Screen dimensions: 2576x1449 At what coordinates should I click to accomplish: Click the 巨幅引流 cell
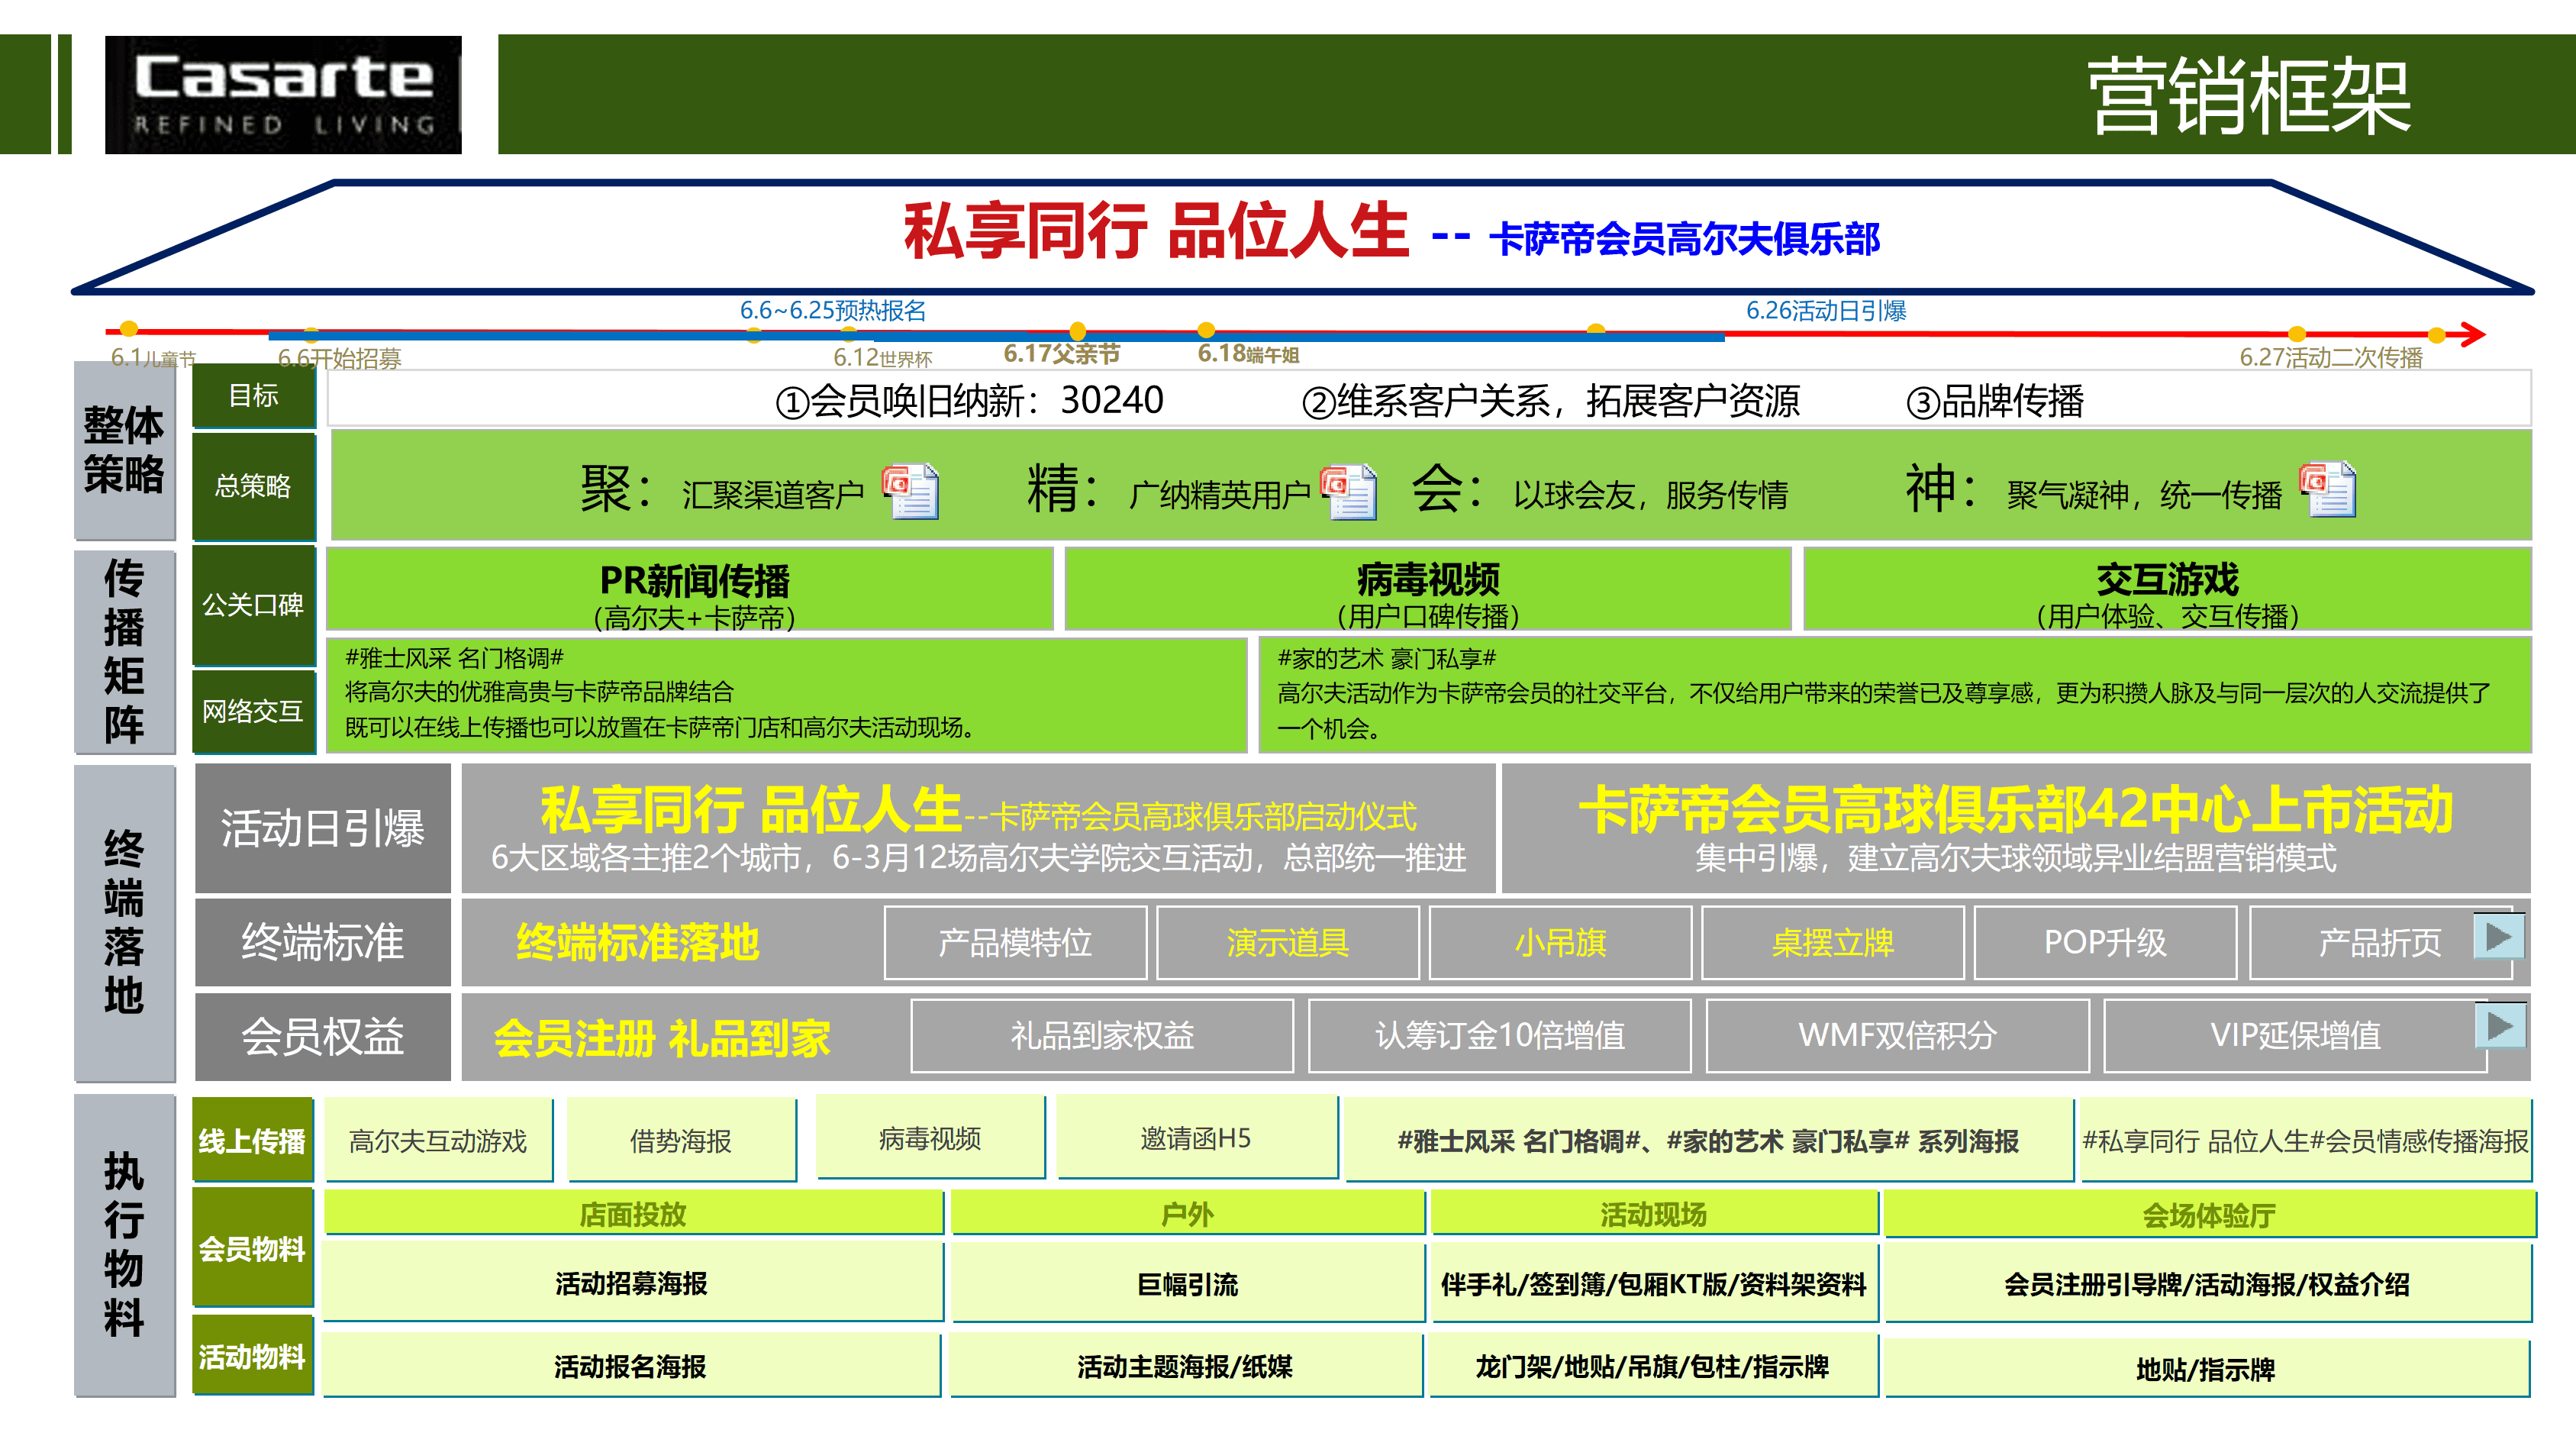click(x=1187, y=1283)
